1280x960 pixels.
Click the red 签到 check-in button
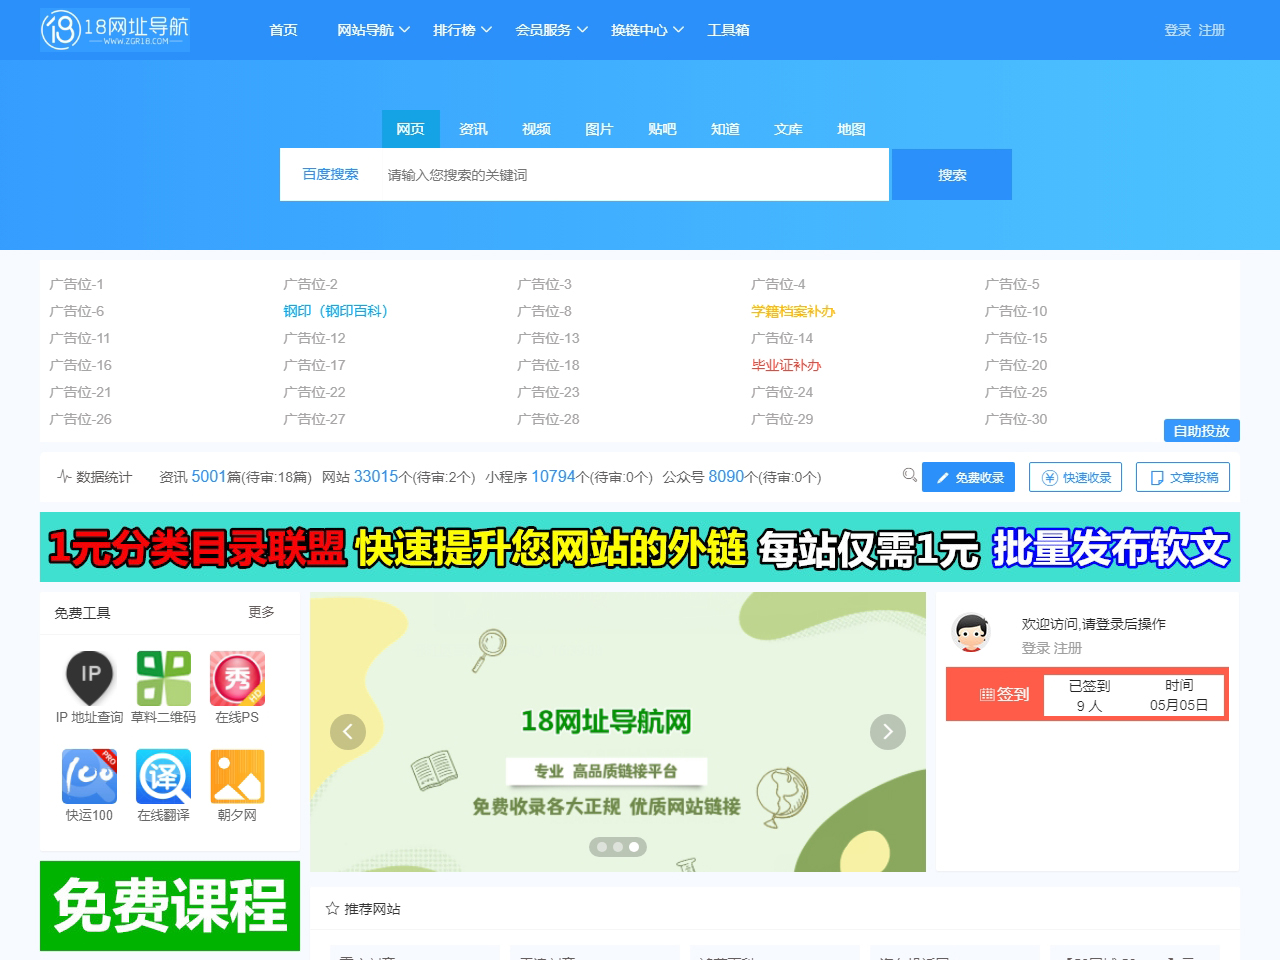1004,694
